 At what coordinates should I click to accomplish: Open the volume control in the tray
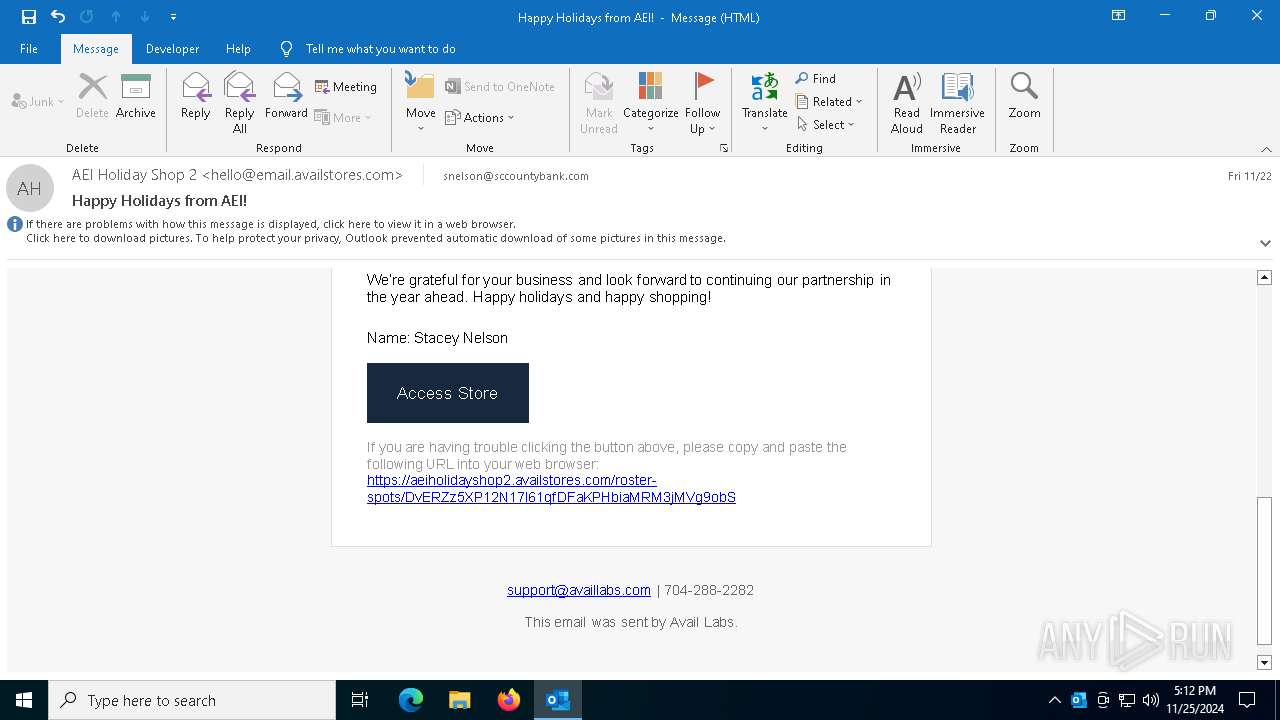tap(1151, 700)
